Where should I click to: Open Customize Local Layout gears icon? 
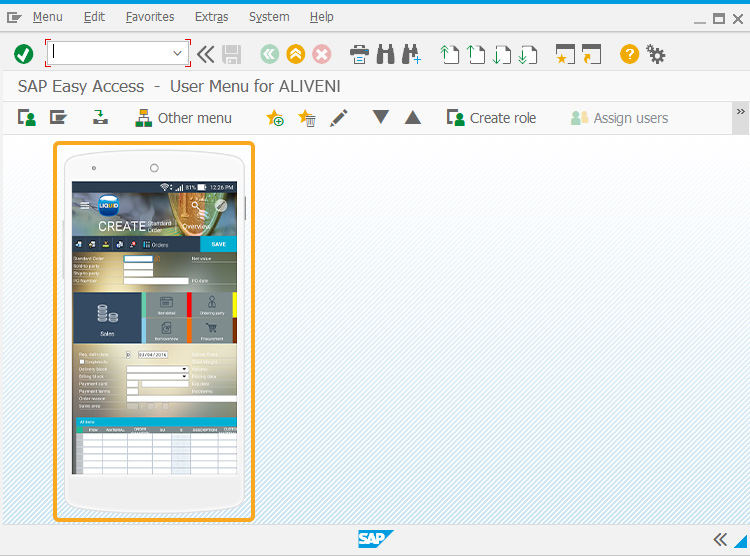tap(656, 54)
